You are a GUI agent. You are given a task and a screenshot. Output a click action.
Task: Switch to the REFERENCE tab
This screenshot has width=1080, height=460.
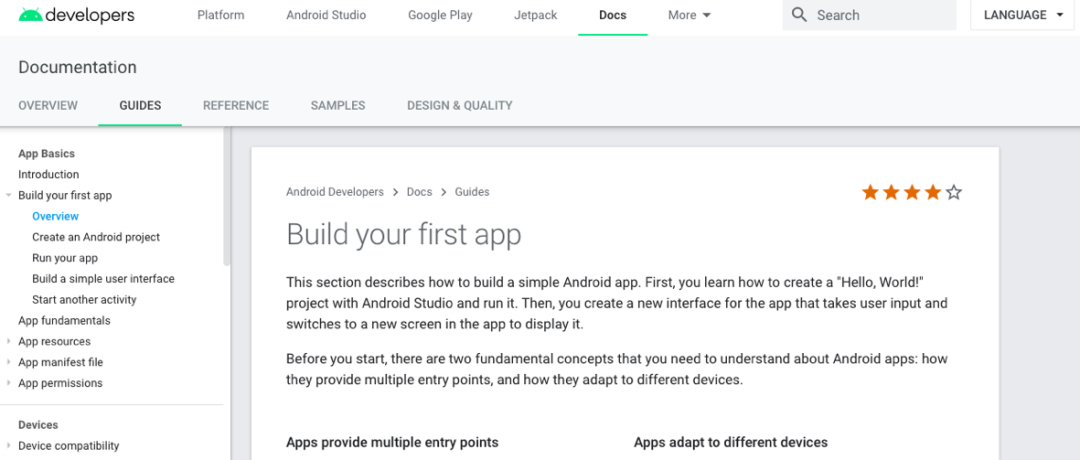236,105
